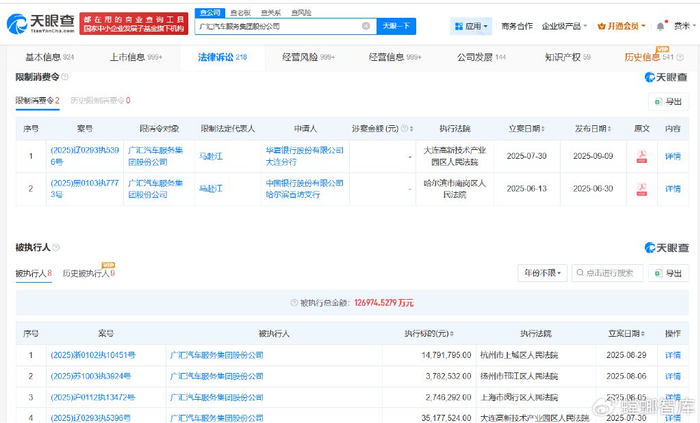Click amount 14,791,795.00
Viewport: 700px width, 423px height.
click(446, 355)
